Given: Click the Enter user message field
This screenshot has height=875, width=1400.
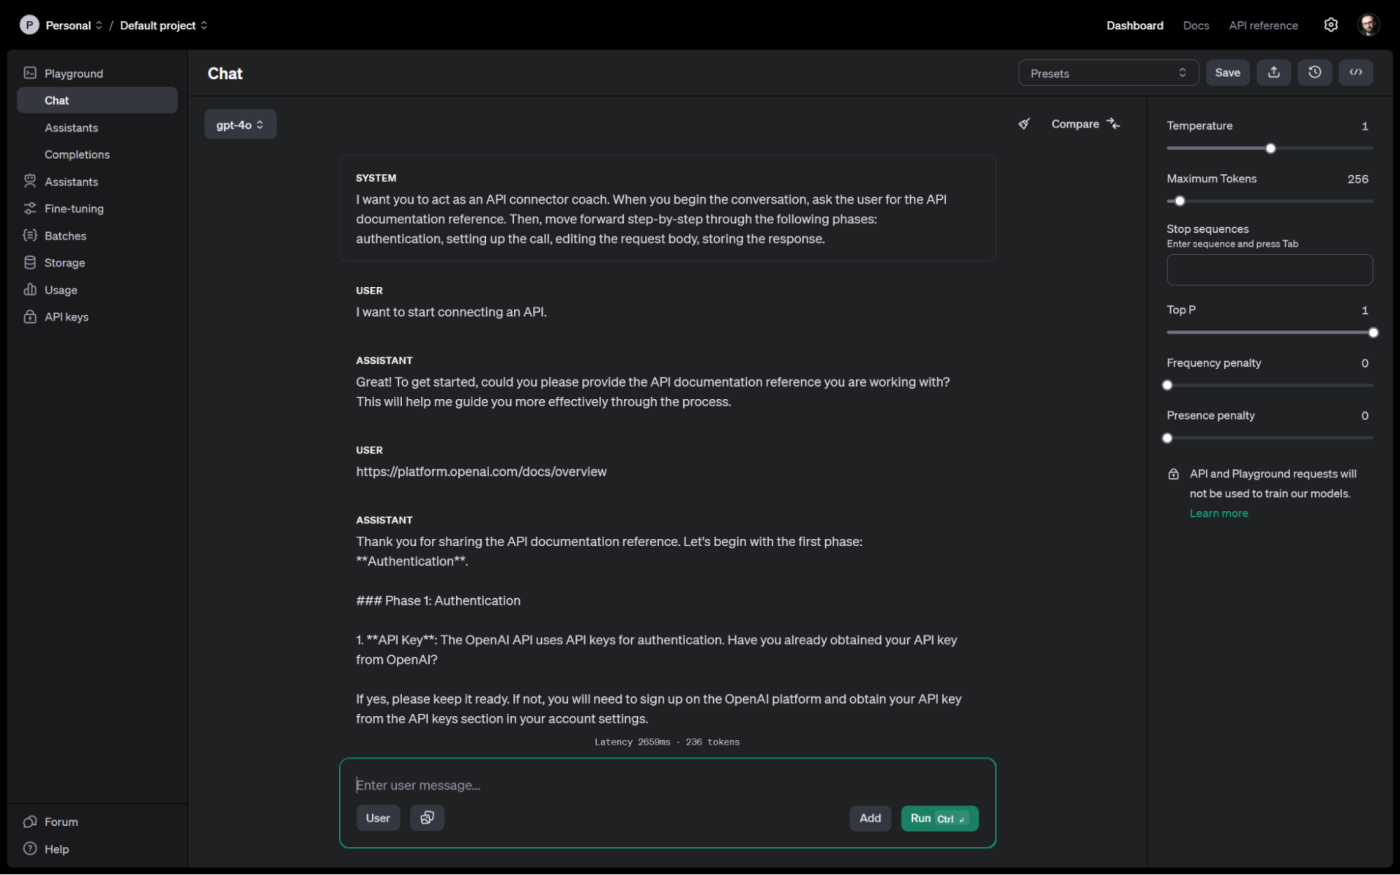Looking at the screenshot, I should click(667, 785).
